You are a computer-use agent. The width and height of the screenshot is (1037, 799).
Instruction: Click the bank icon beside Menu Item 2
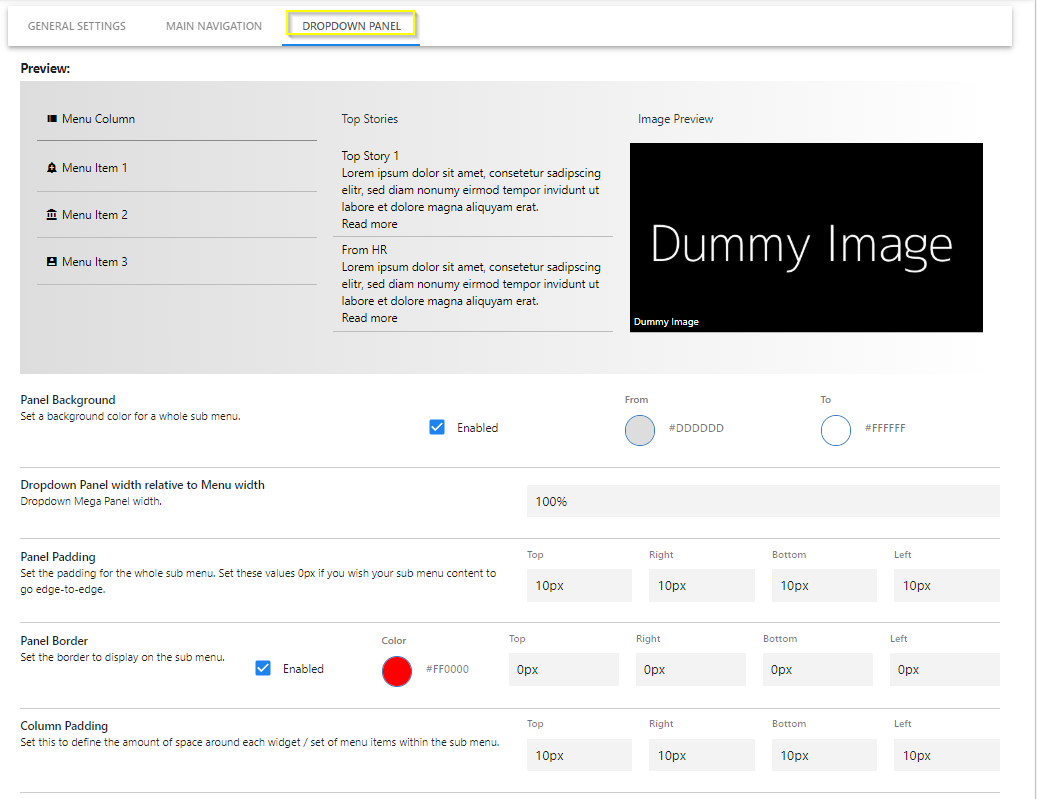(x=52, y=215)
